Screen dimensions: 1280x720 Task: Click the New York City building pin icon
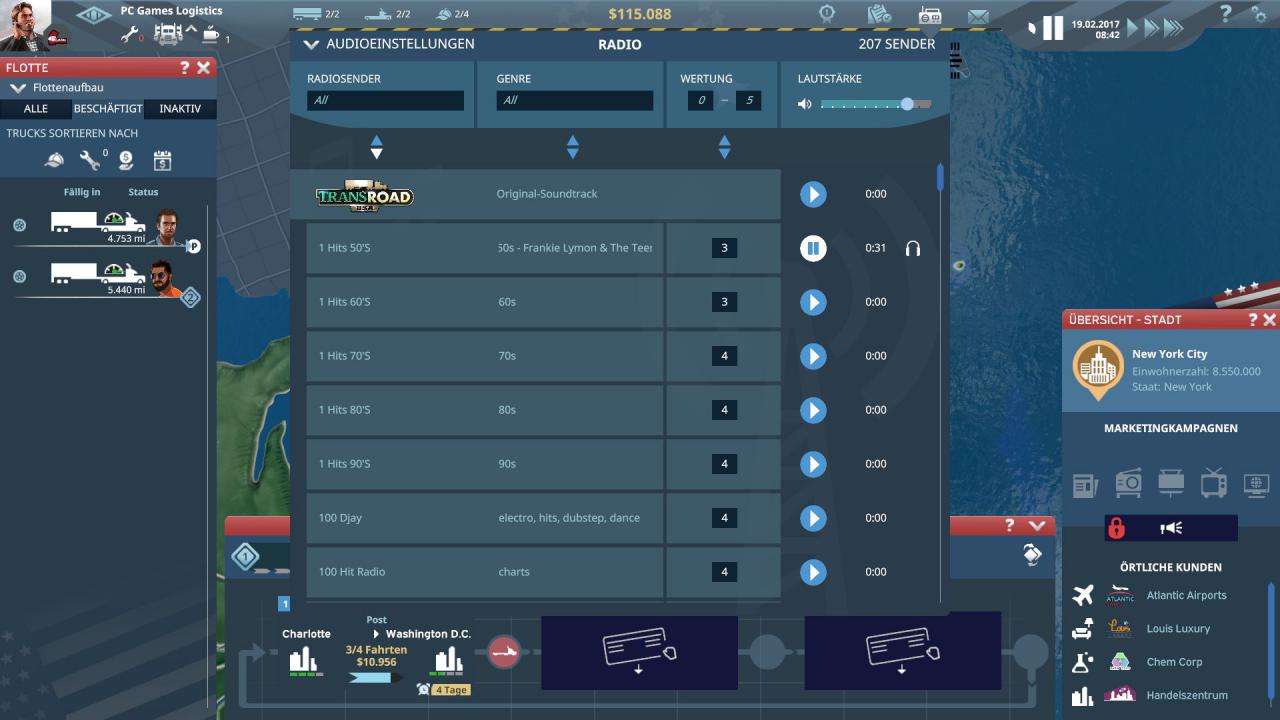[x=1098, y=370]
